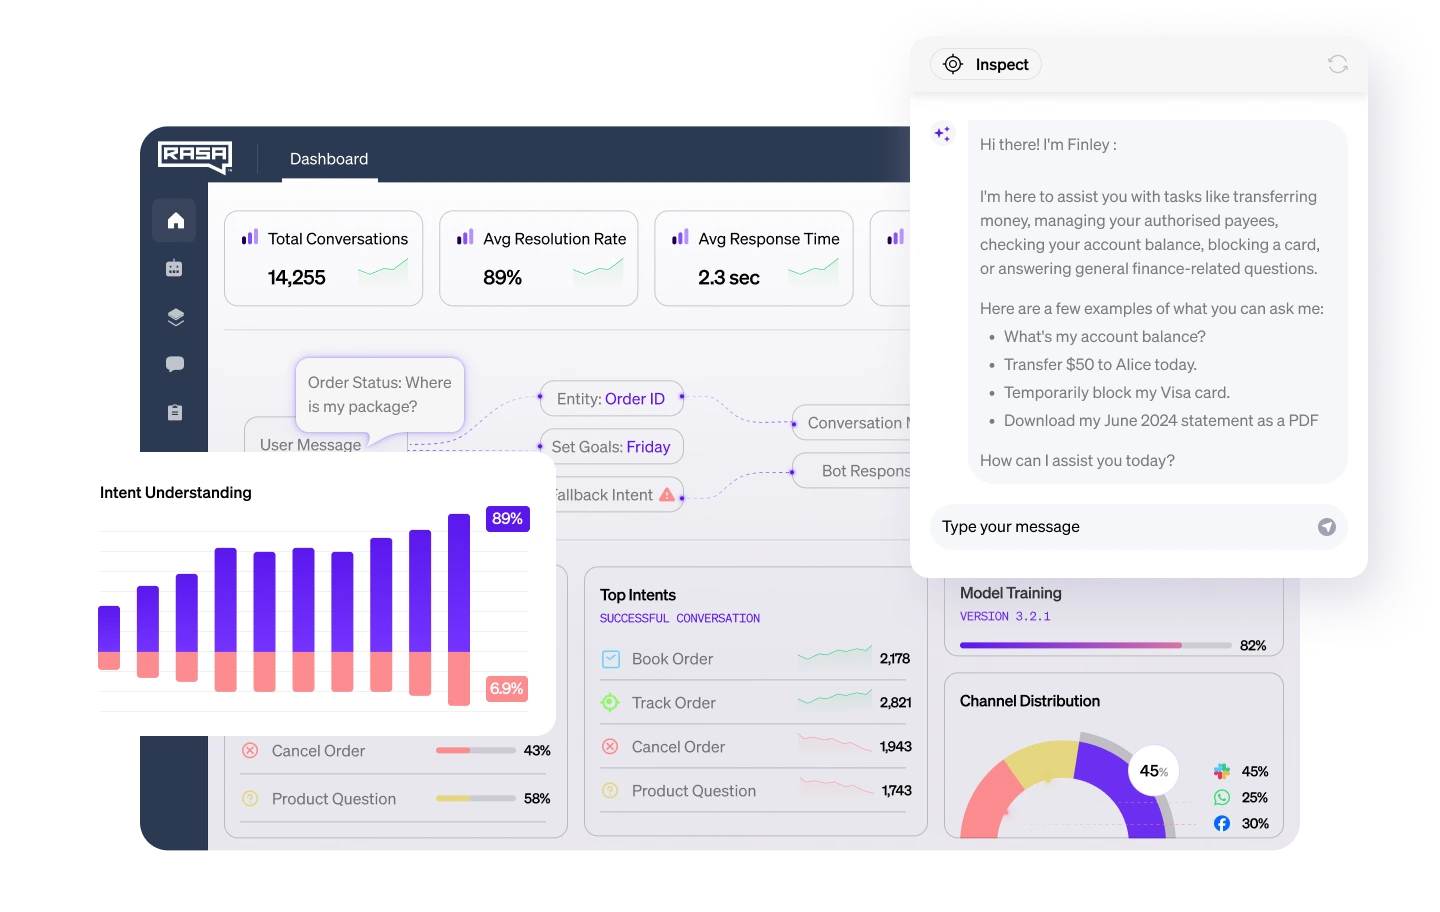Select the User Message node
Screen dimensions: 1440x912
310,444
